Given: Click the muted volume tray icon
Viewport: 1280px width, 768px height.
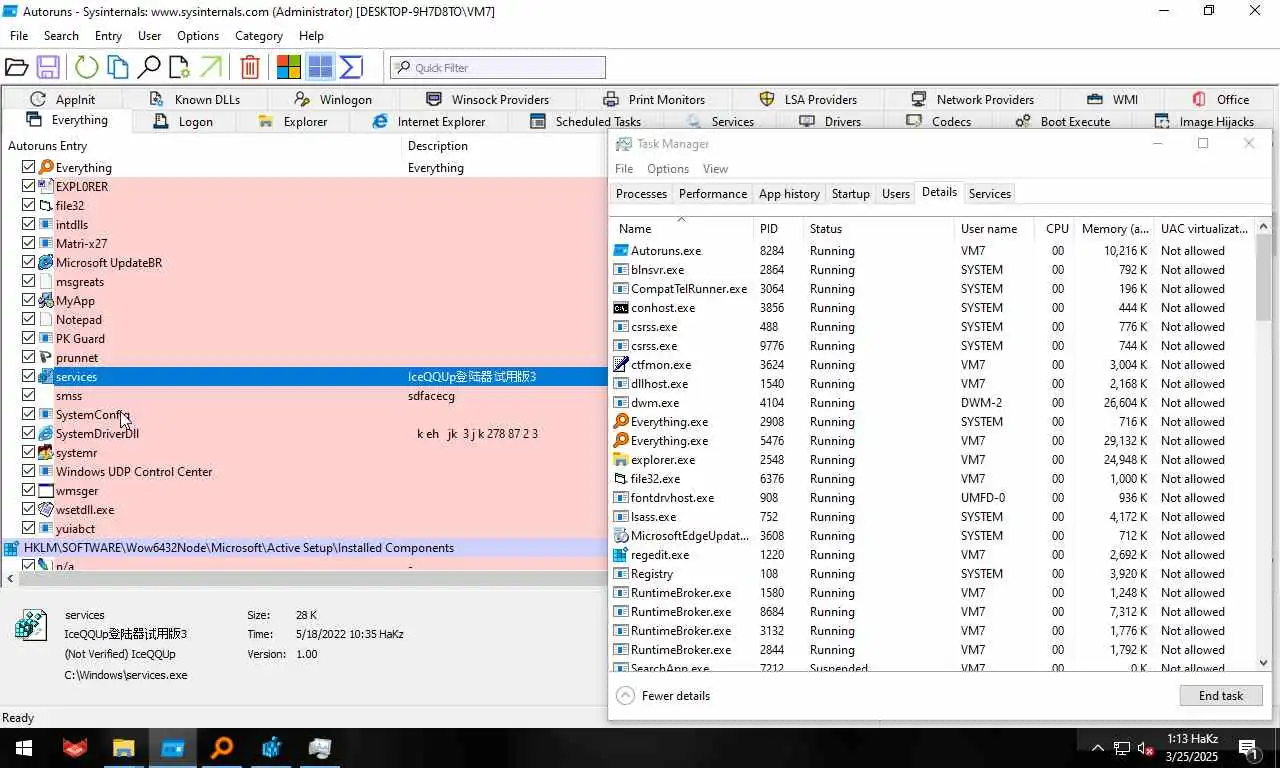Looking at the screenshot, I should (x=1145, y=748).
